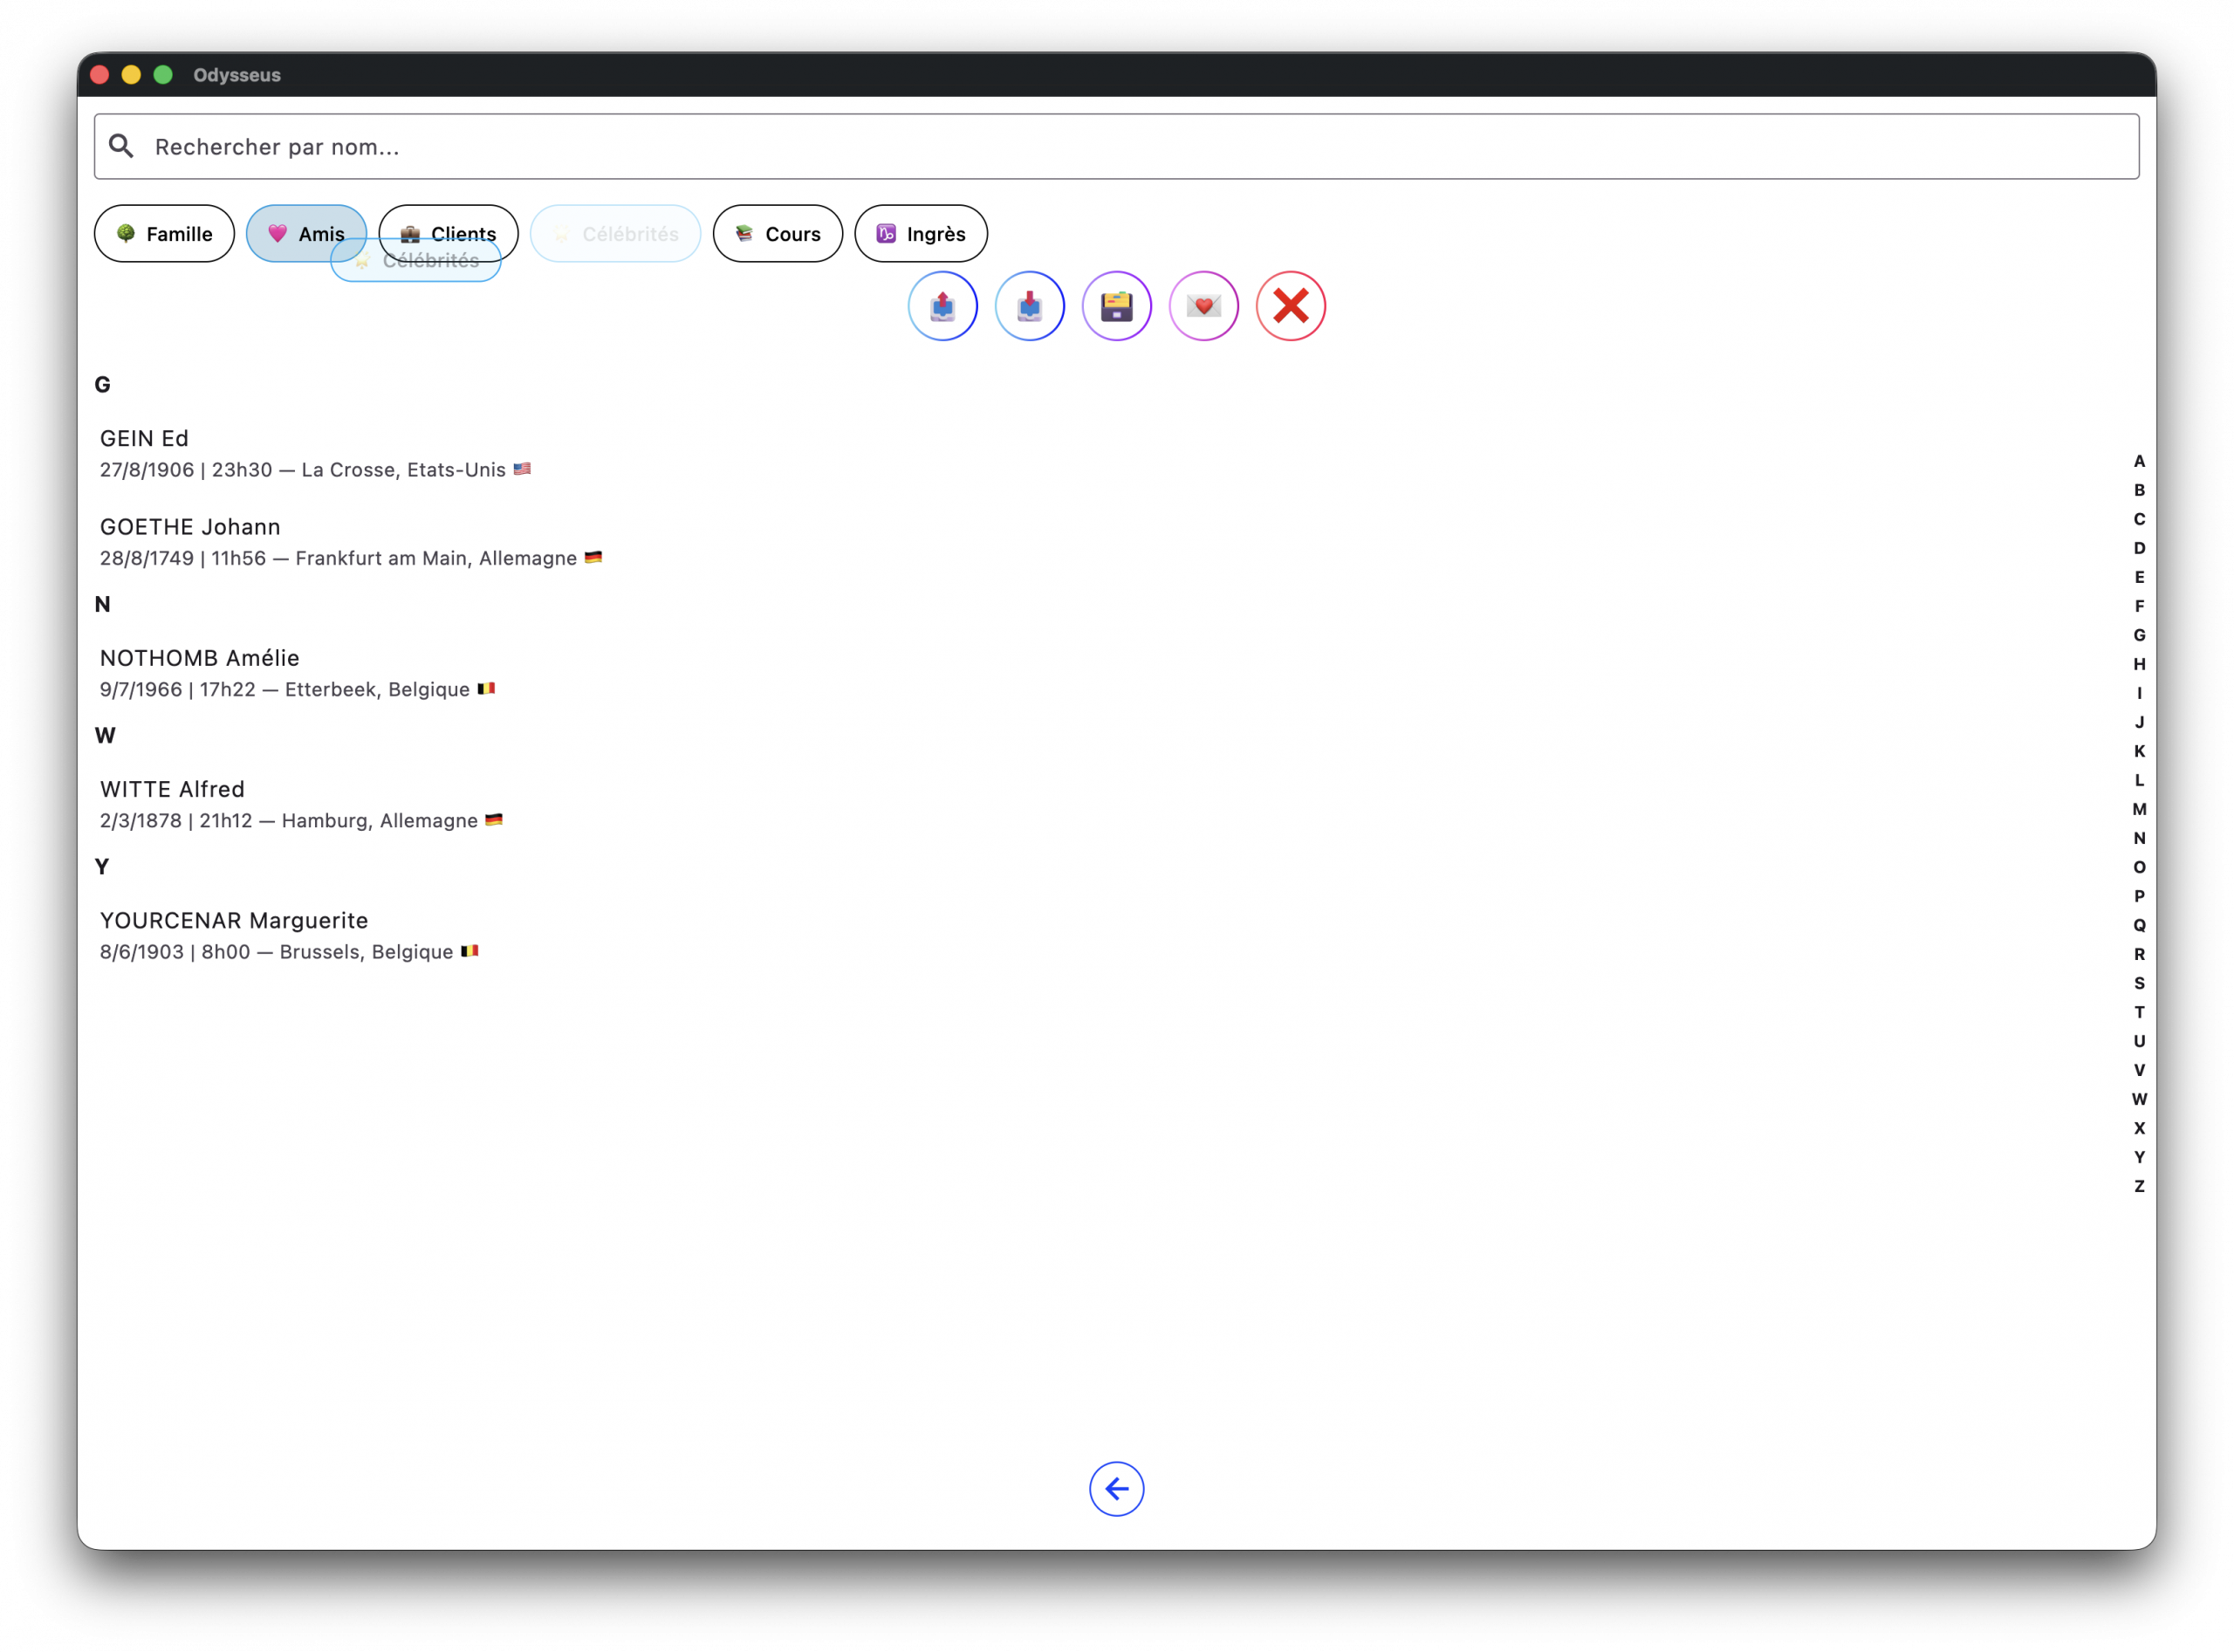Focus the Rechercher par nom search field
This screenshot has height=1652, width=2234.
(1116, 147)
